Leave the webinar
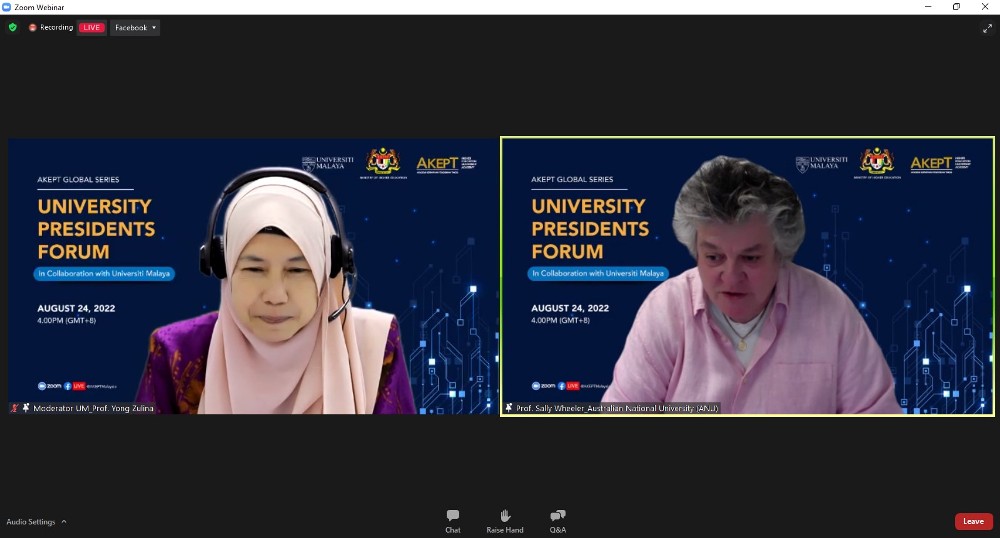This screenshot has height=538, width=1000. click(x=973, y=521)
